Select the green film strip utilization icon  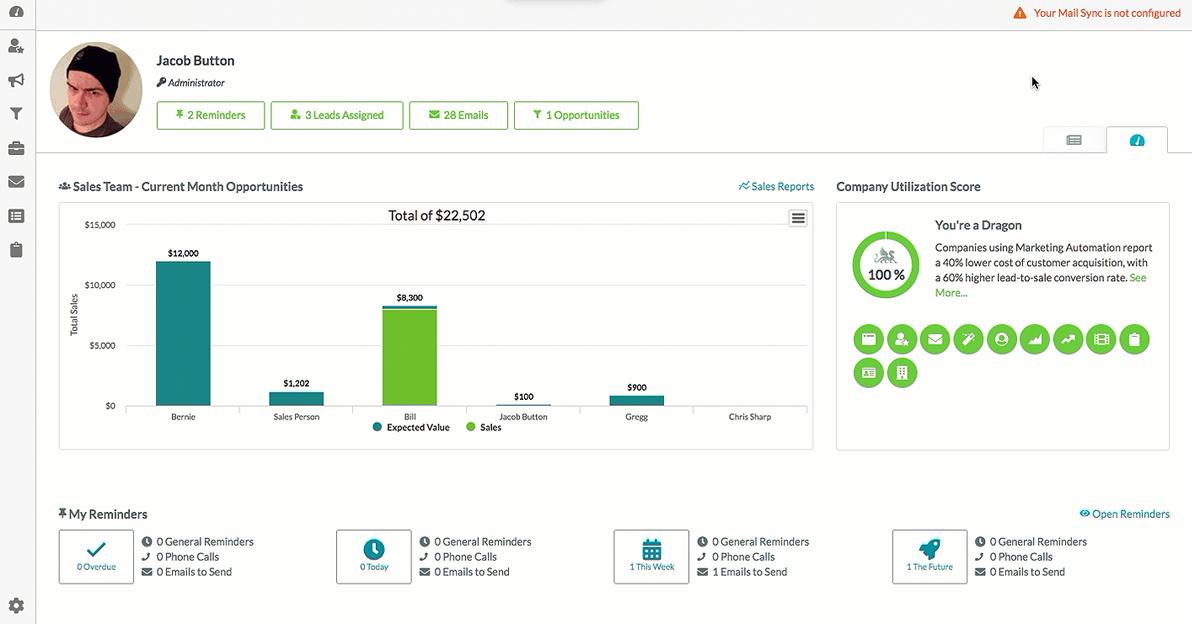point(1101,339)
